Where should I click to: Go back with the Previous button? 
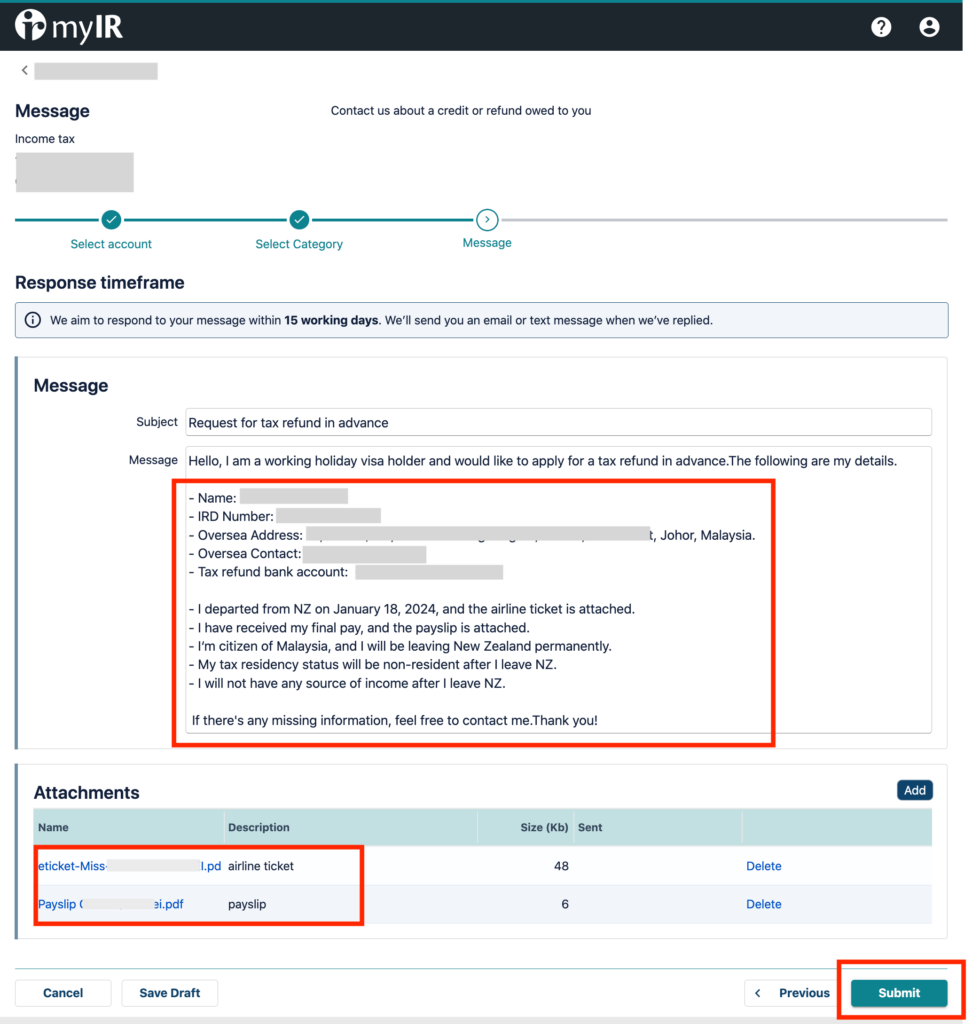point(793,993)
